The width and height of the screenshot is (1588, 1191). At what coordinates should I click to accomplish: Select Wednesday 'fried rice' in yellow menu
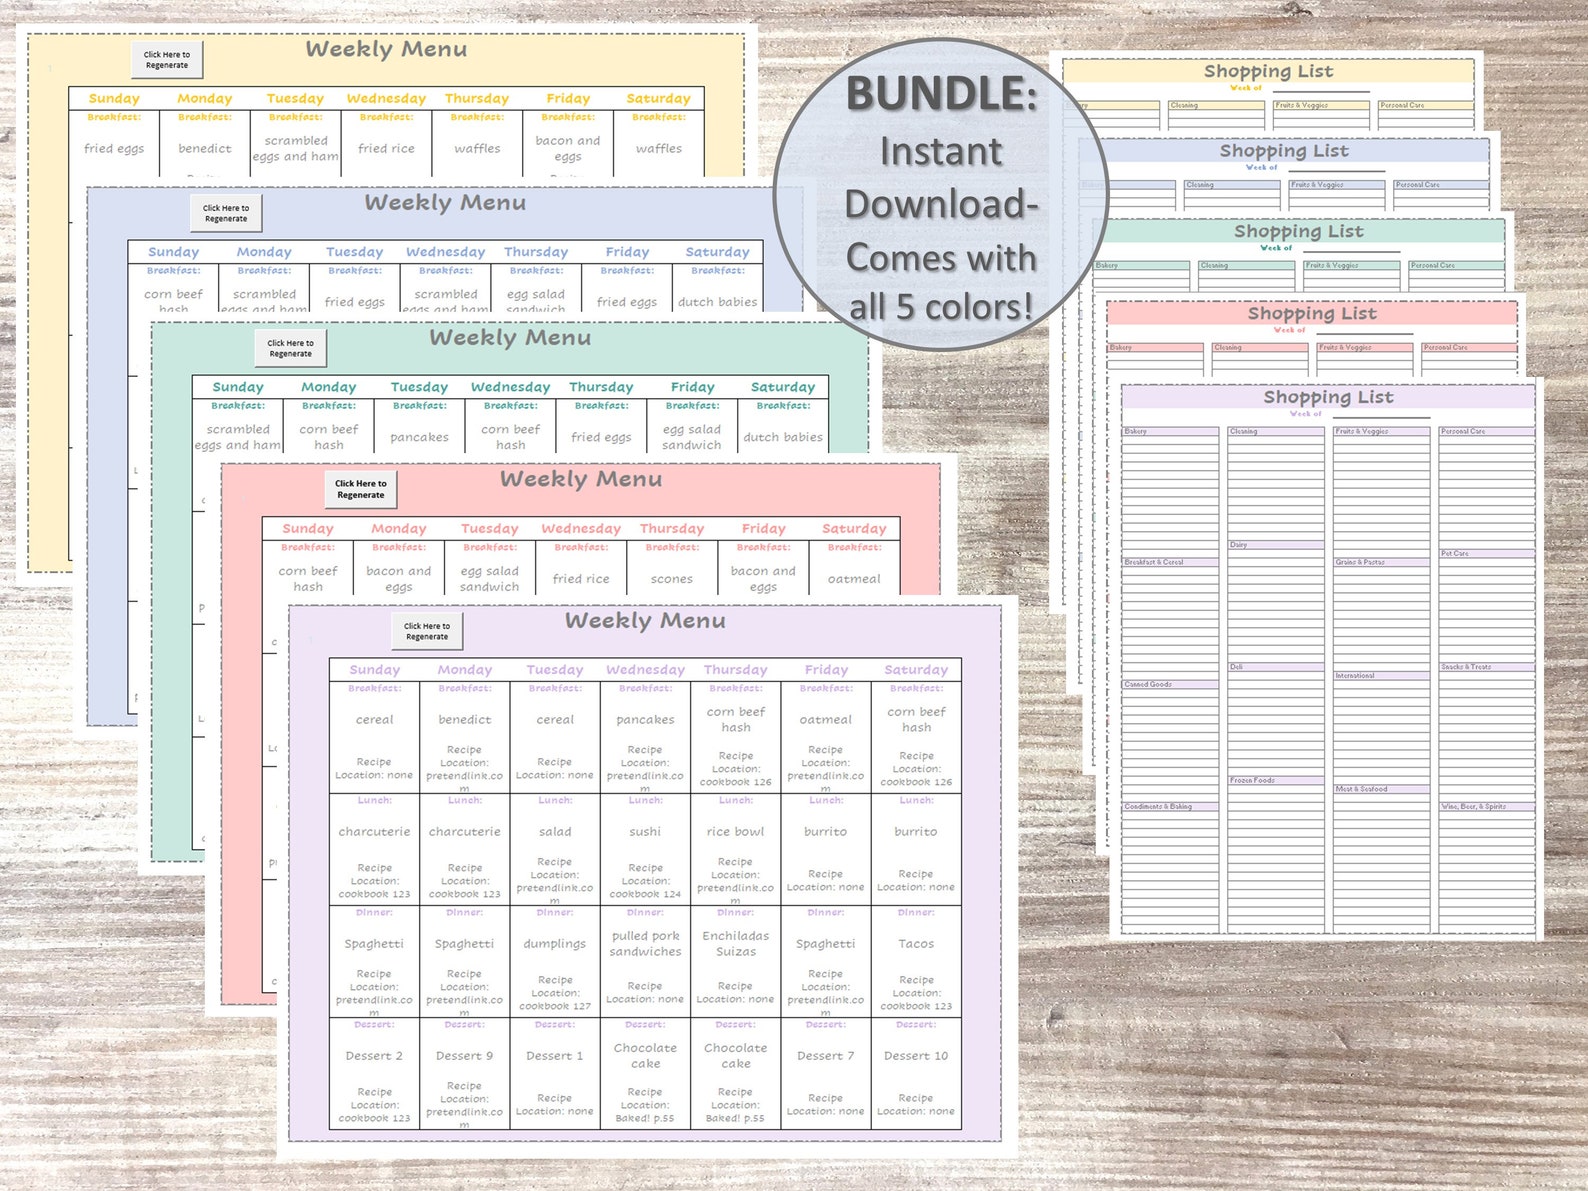386,148
